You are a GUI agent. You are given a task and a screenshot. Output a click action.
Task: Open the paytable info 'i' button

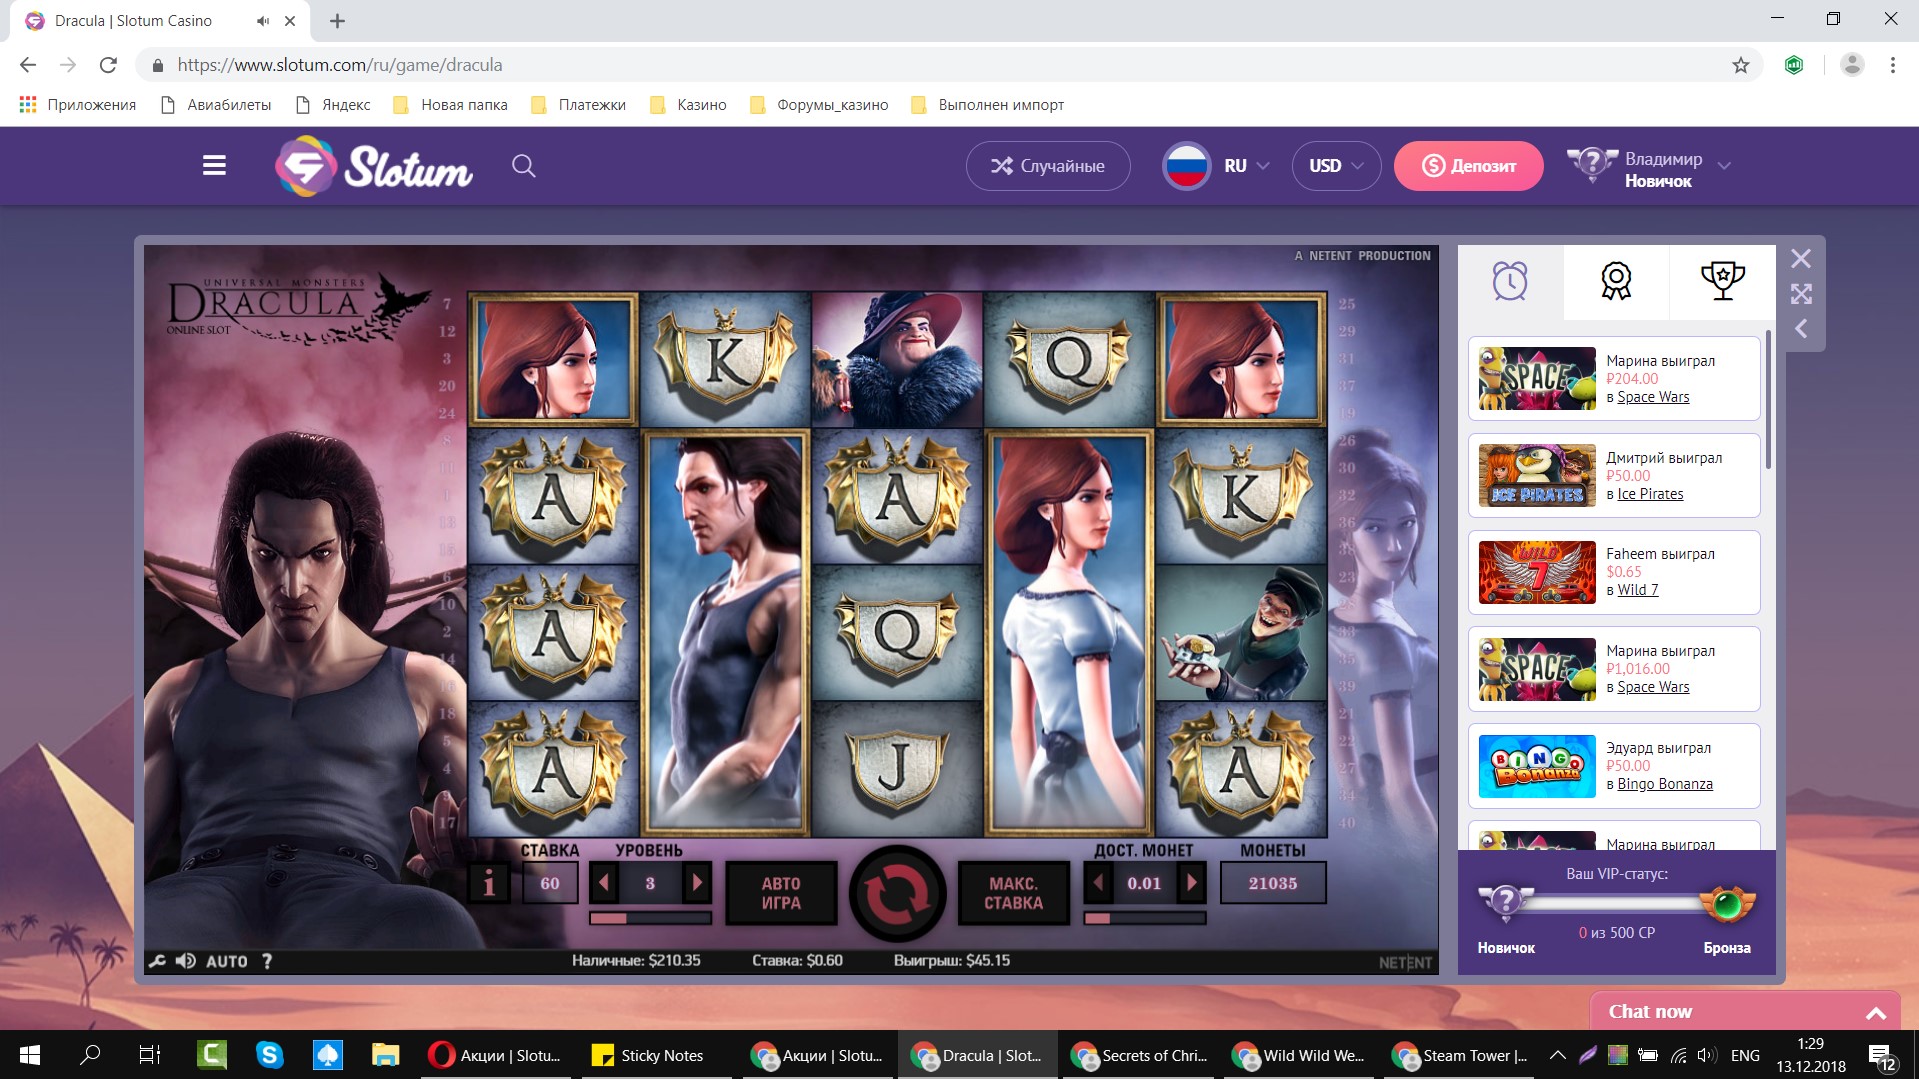[x=489, y=883]
